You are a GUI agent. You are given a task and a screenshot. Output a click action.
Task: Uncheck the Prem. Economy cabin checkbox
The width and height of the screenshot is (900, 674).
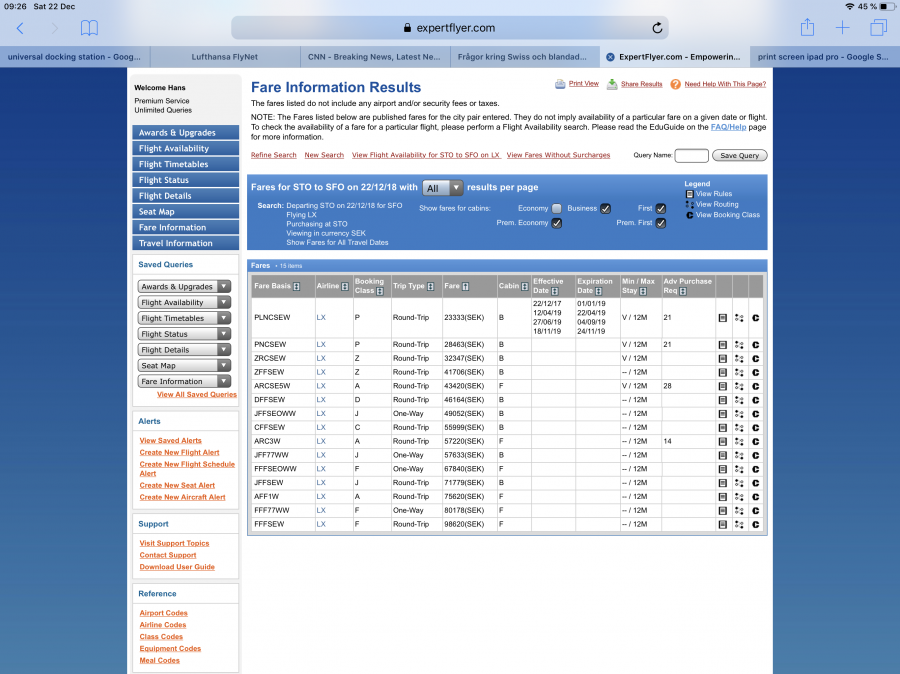click(x=557, y=223)
